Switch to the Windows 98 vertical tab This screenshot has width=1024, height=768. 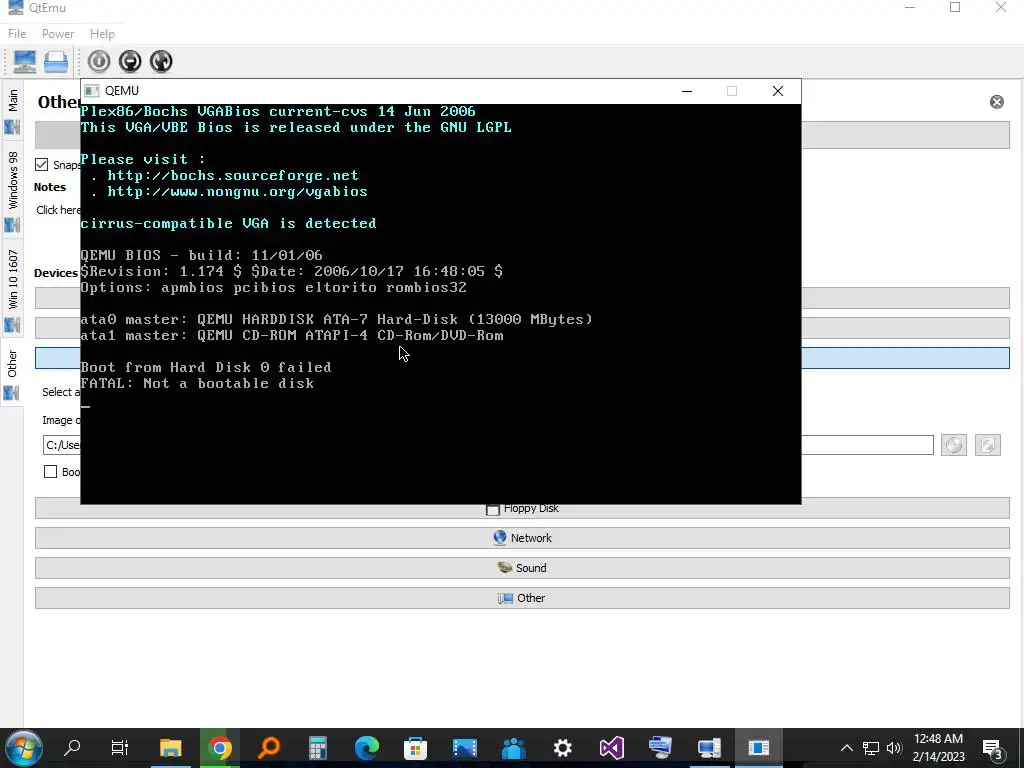pos(12,189)
